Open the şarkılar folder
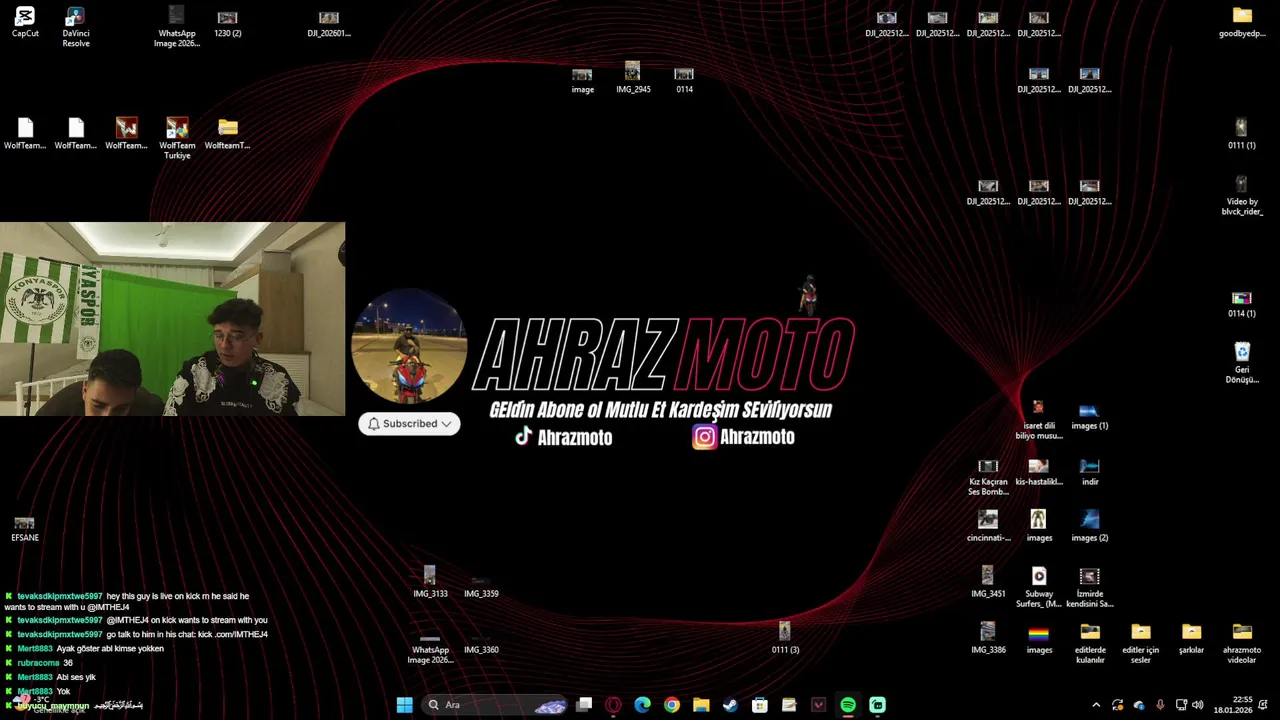Screen dimensions: 1280x720 1191,639
